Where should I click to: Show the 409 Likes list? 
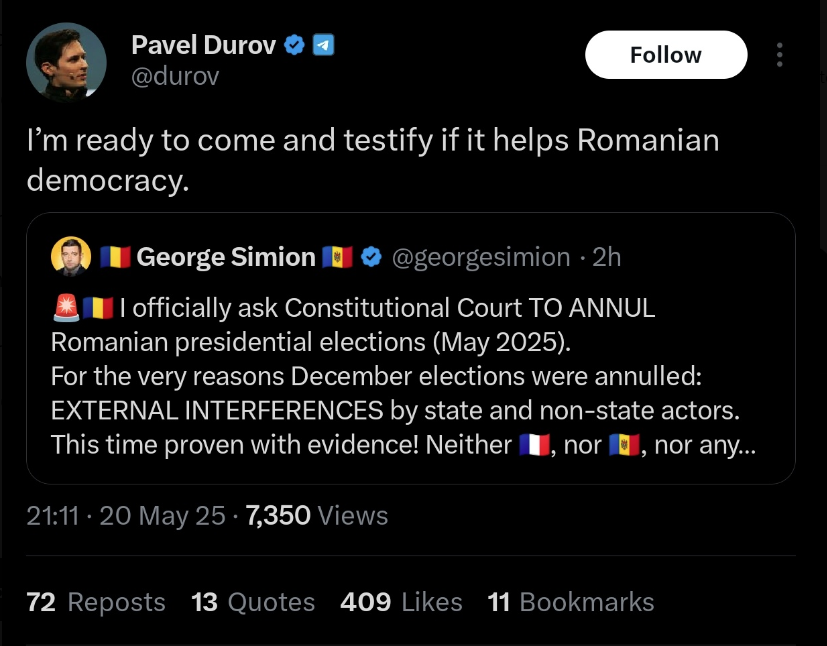point(401,602)
